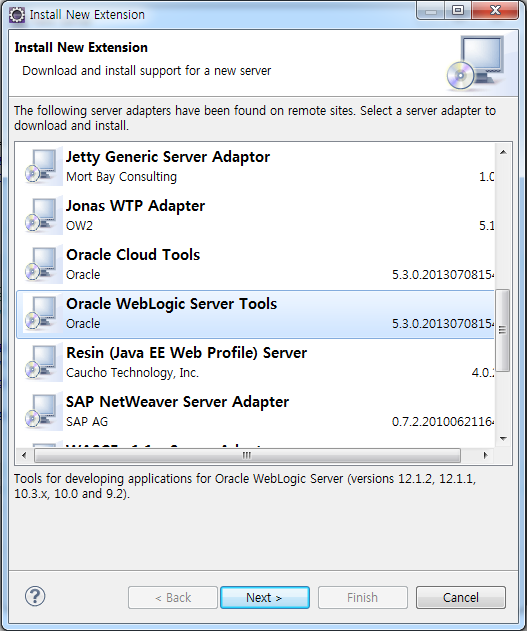Image resolution: width=527 pixels, height=631 pixels.
Task: Click the SAP AG vendor label
Action: click(x=87, y=422)
